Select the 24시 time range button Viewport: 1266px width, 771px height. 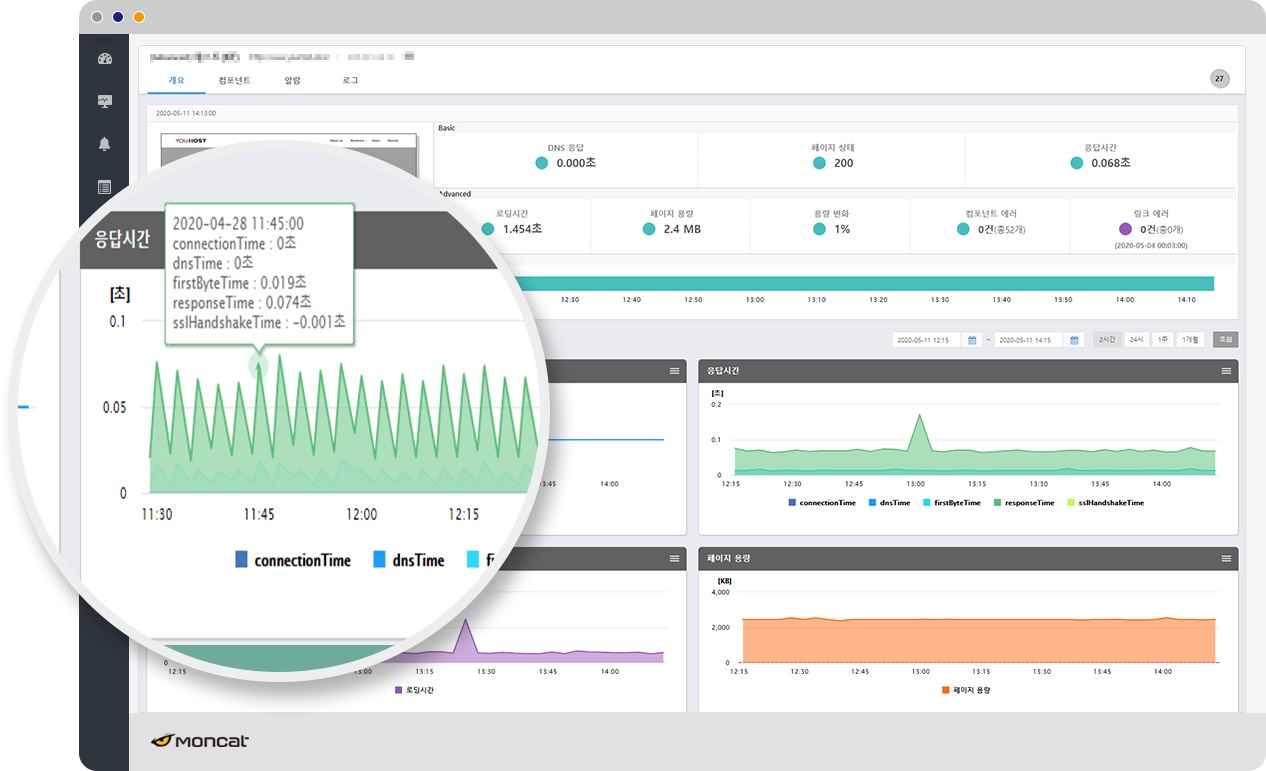pyautogui.click(x=1136, y=340)
